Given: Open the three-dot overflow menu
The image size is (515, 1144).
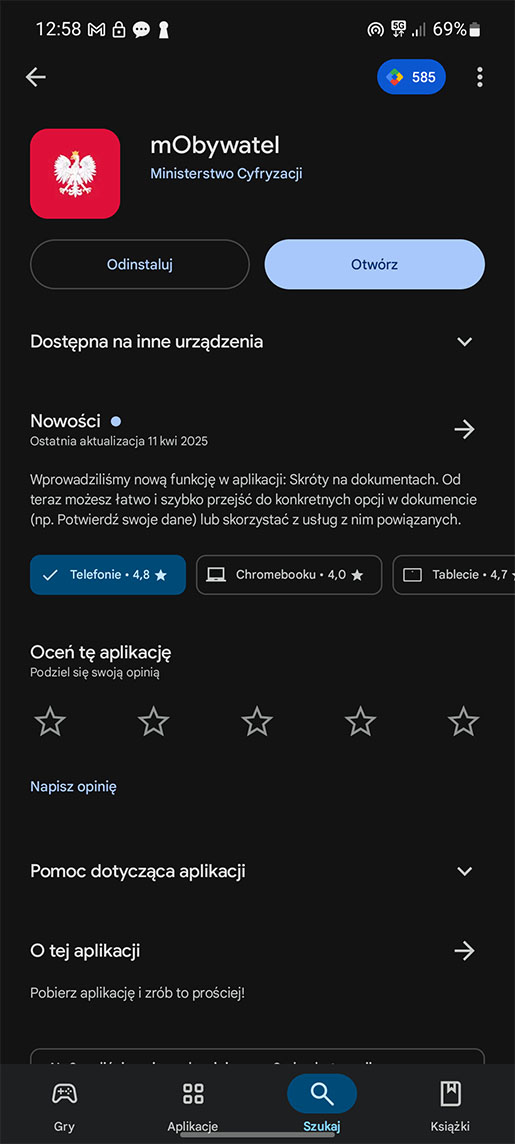Looking at the screenshot, I should coord(479,77).
